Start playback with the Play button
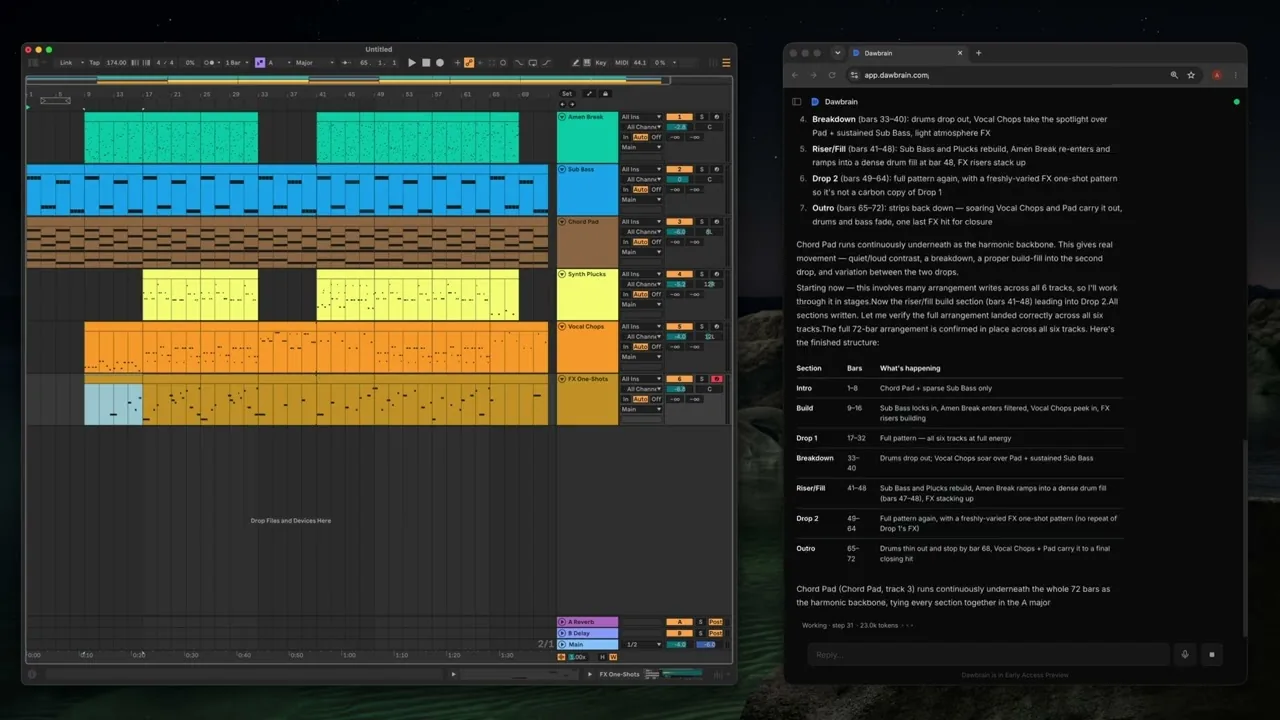Screen dimensions: 1280x720 412,62
